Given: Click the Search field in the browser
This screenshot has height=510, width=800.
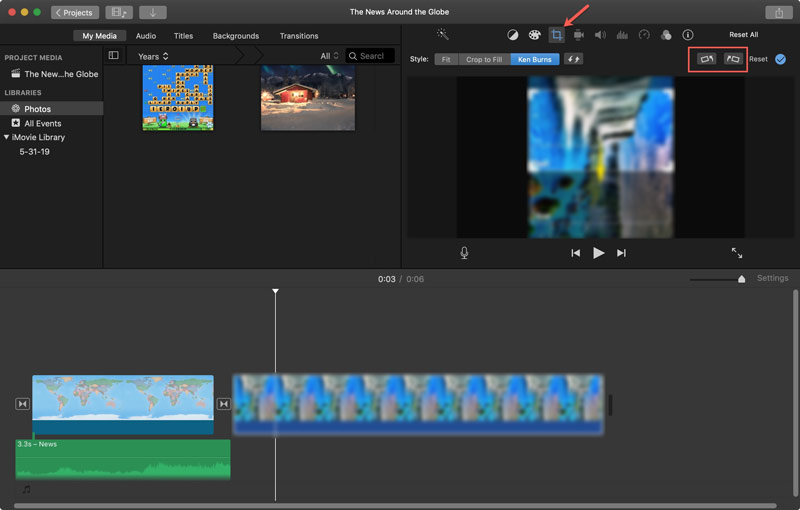Looking at the screenshot, I should [x=370, y=56].
